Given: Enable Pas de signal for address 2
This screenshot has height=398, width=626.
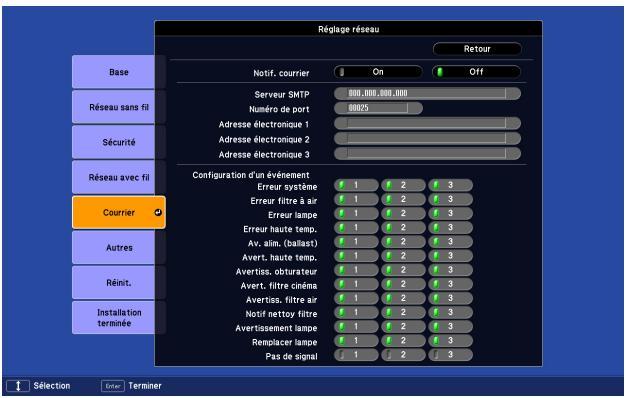Looking at the screenshot, I should 403,354.
